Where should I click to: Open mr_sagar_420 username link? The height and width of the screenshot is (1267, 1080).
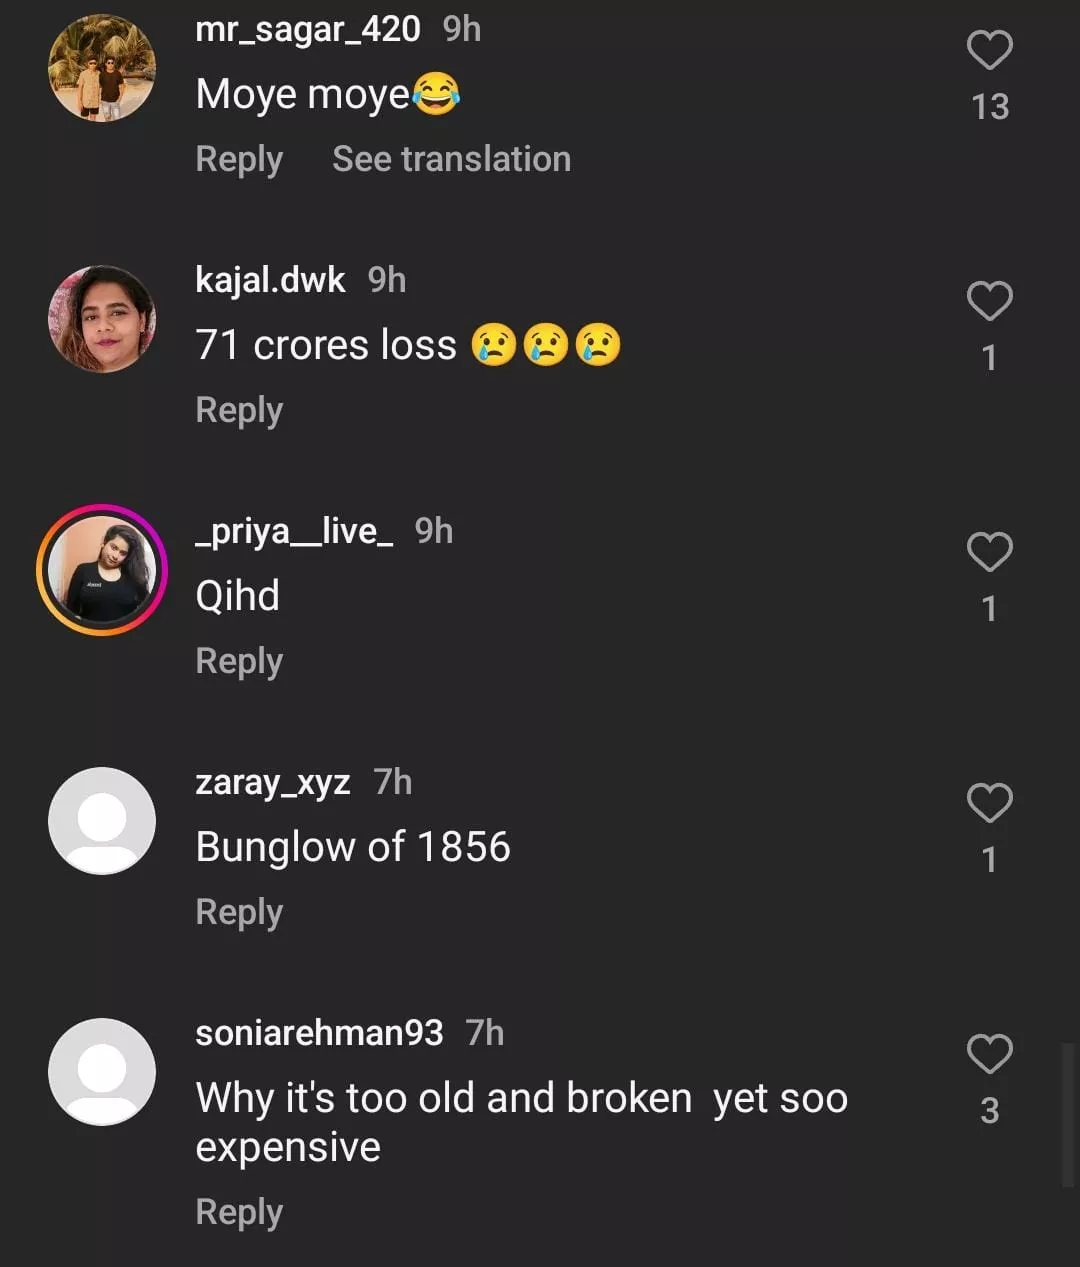(x=307, y=30)
